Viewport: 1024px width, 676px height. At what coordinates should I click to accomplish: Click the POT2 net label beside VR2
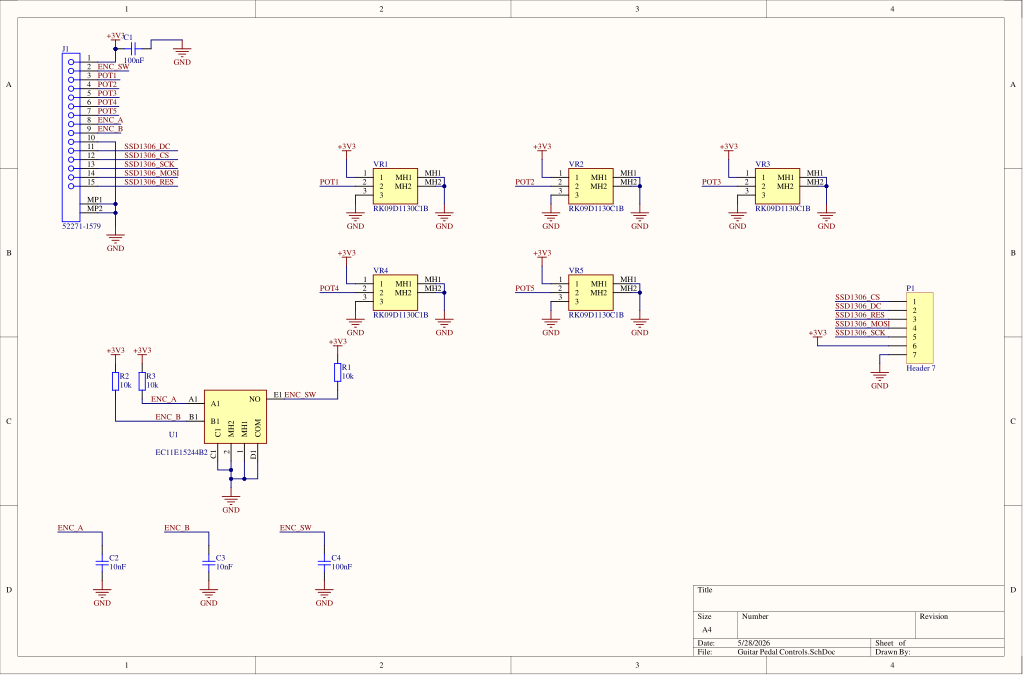coord(524,182)
